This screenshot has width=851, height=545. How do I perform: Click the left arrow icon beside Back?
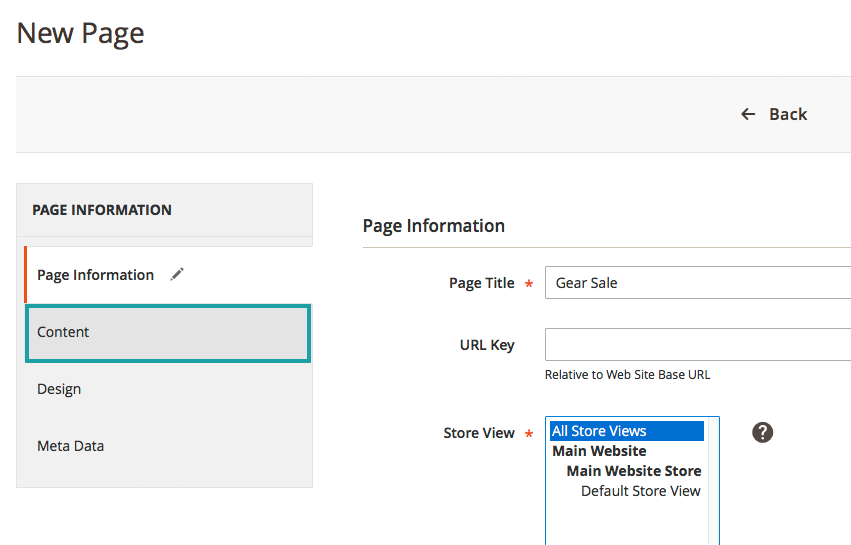click(748, 114)
